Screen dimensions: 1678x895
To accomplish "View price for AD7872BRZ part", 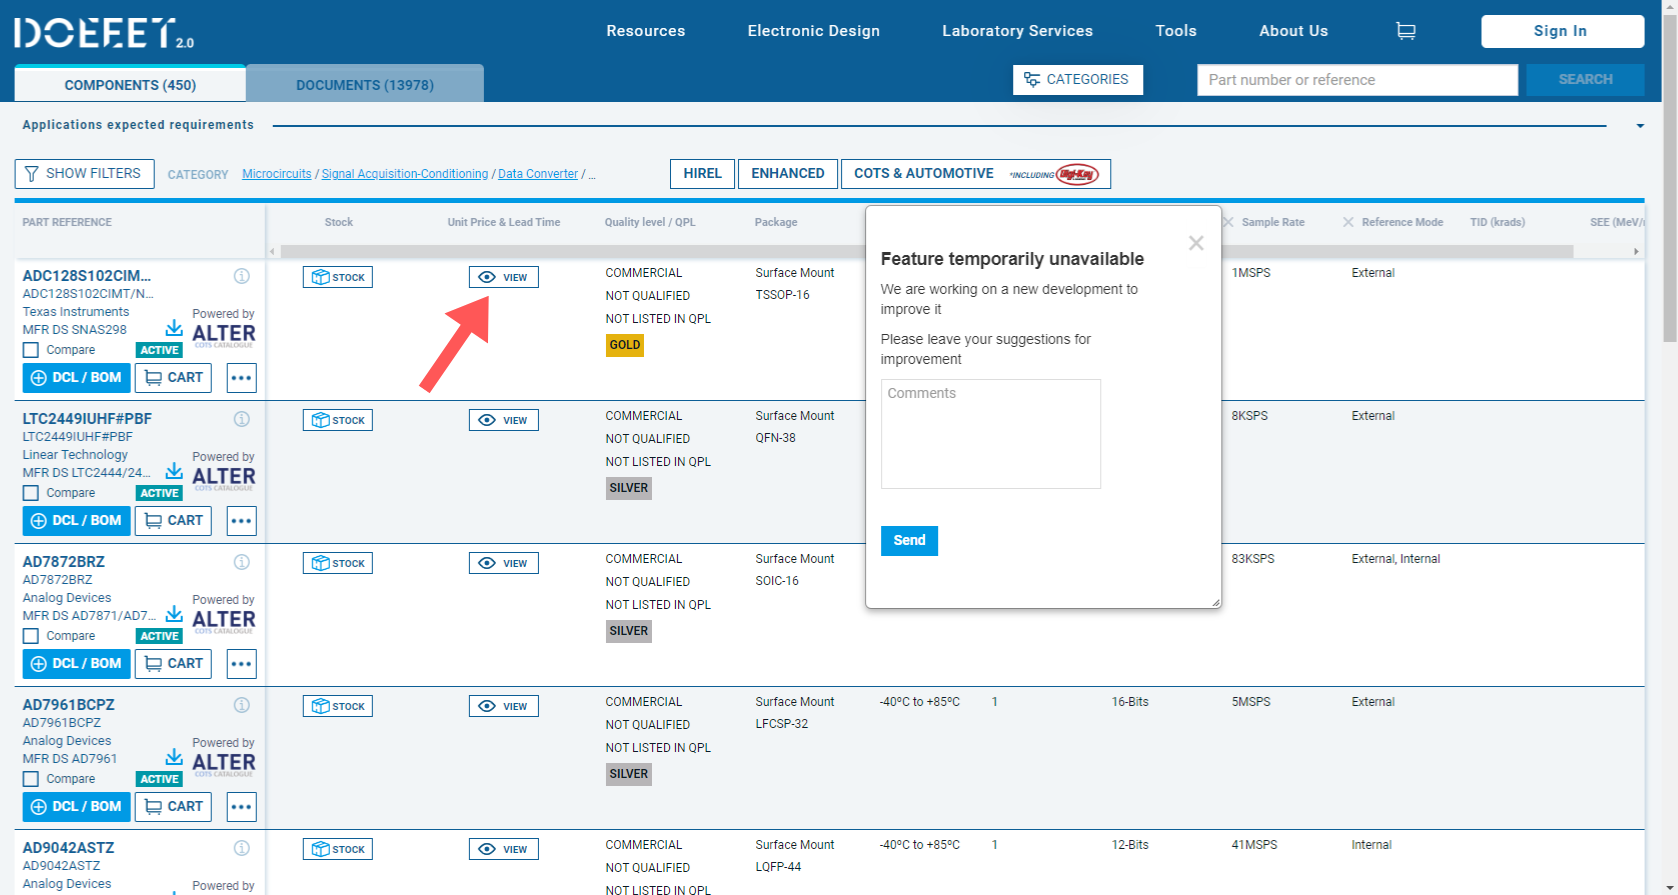I will [x=504, y=563].
